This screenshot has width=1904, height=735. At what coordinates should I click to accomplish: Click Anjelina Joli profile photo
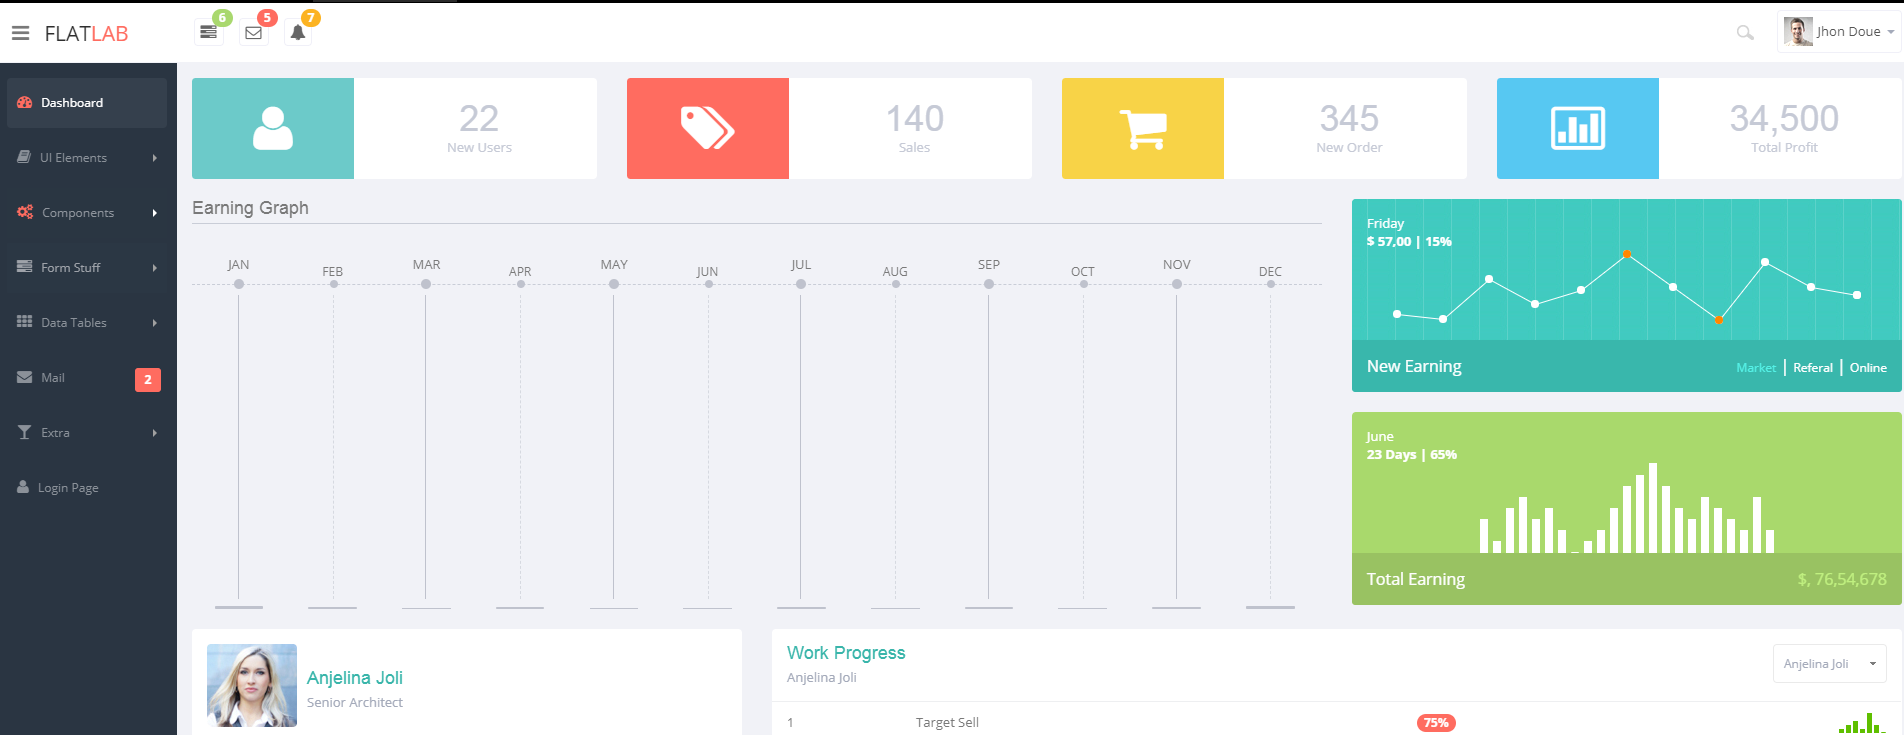(x=252, y=685)
